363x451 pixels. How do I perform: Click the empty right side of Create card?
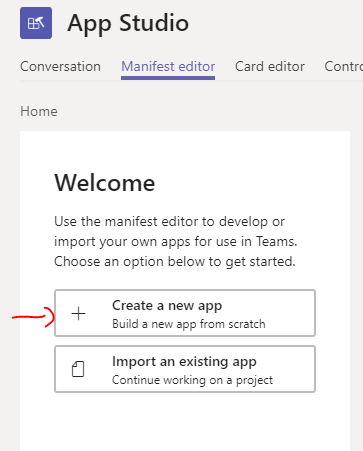tap(292, 313)
